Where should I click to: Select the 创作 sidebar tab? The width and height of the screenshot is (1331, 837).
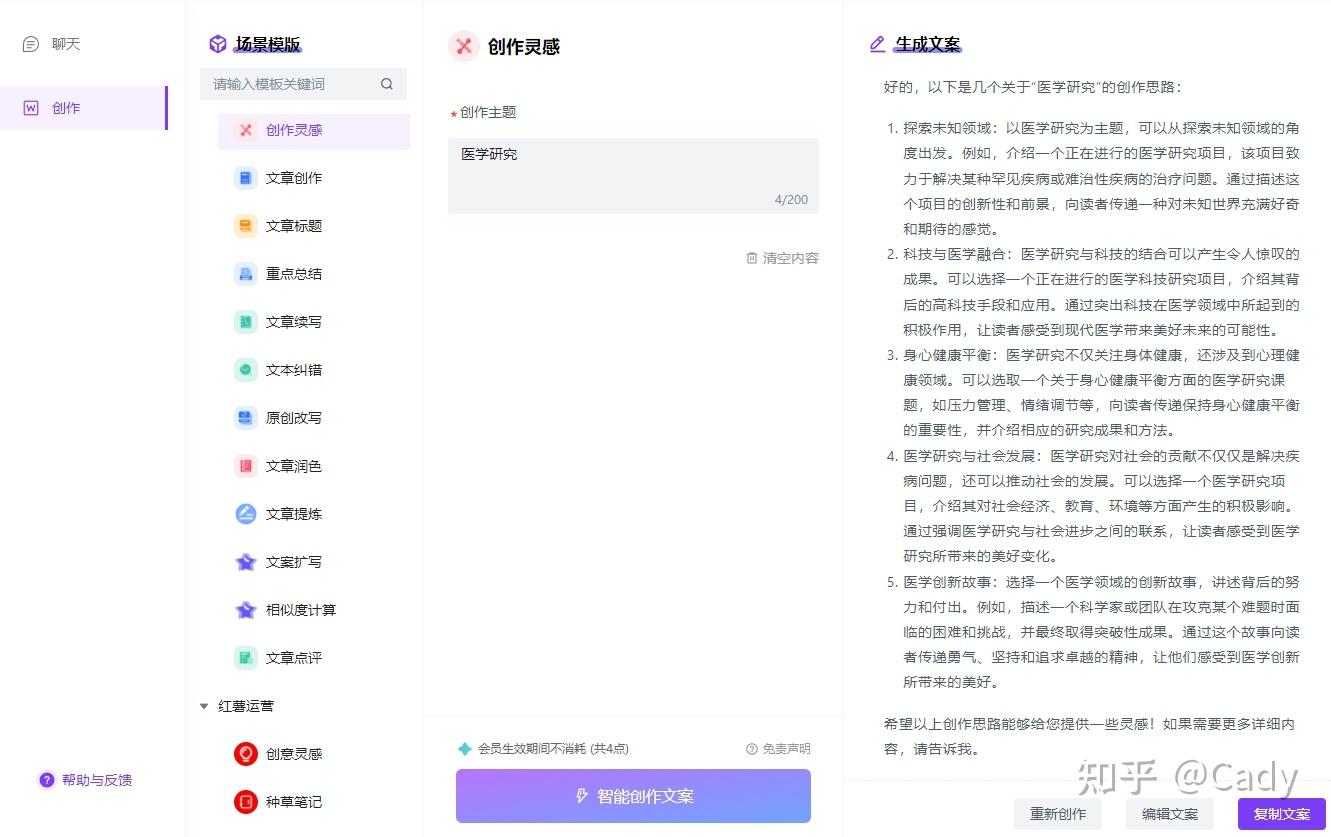83,108
